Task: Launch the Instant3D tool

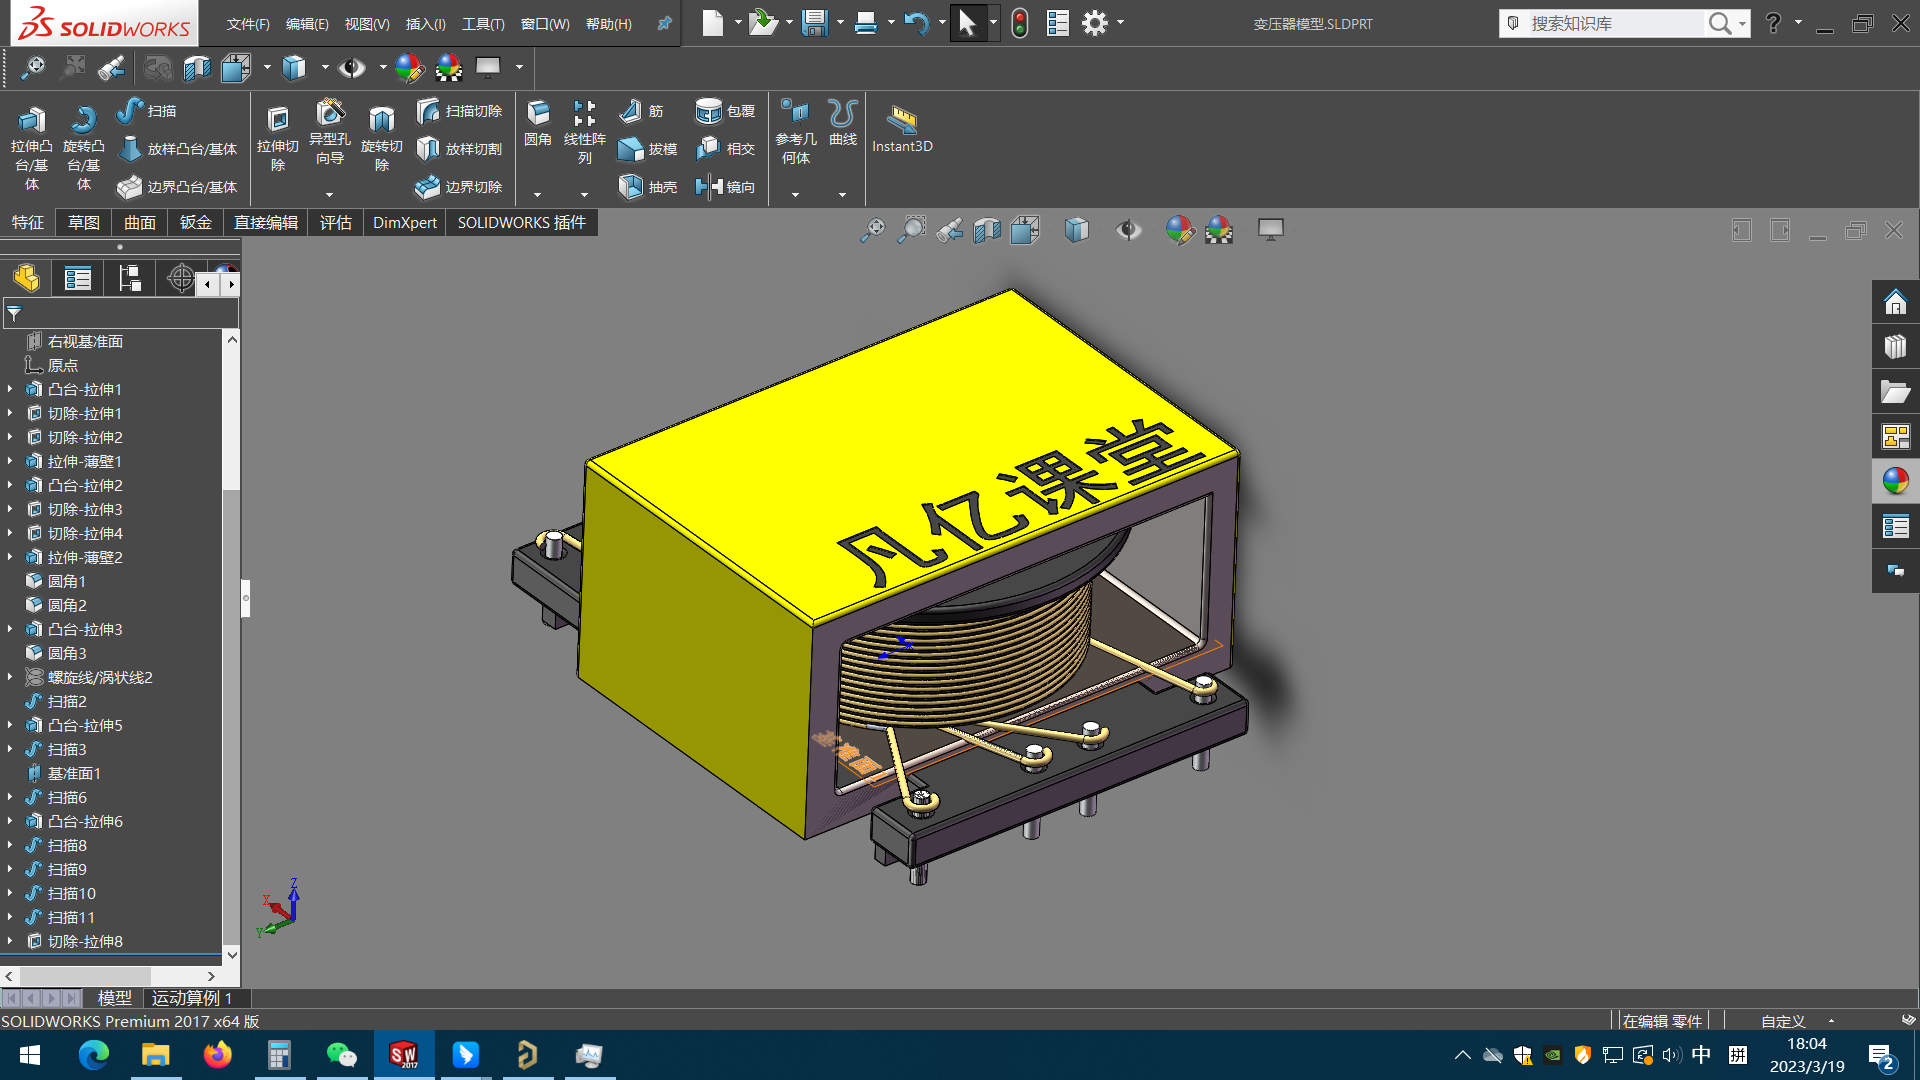Action: click(902, 129)
